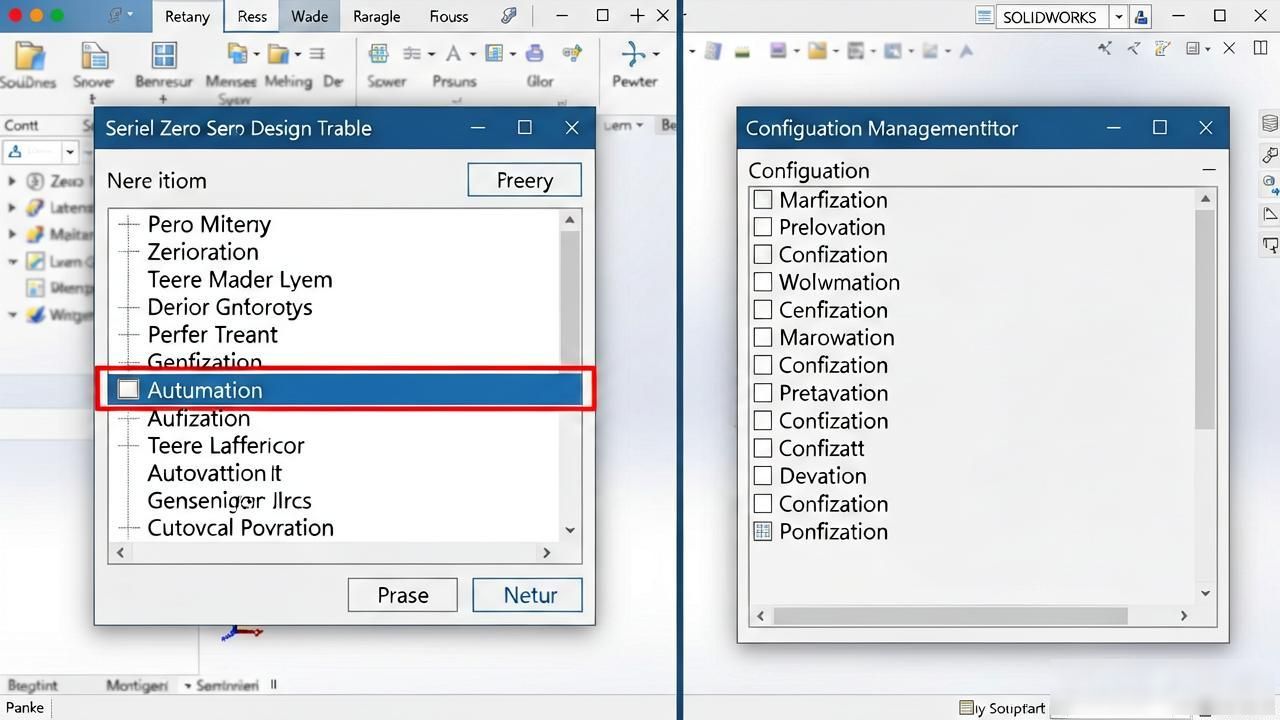Toggle the Autumation checkbox in the list
The height and width of the screenshot is (720, 1280).
click(x=128, y=389)
